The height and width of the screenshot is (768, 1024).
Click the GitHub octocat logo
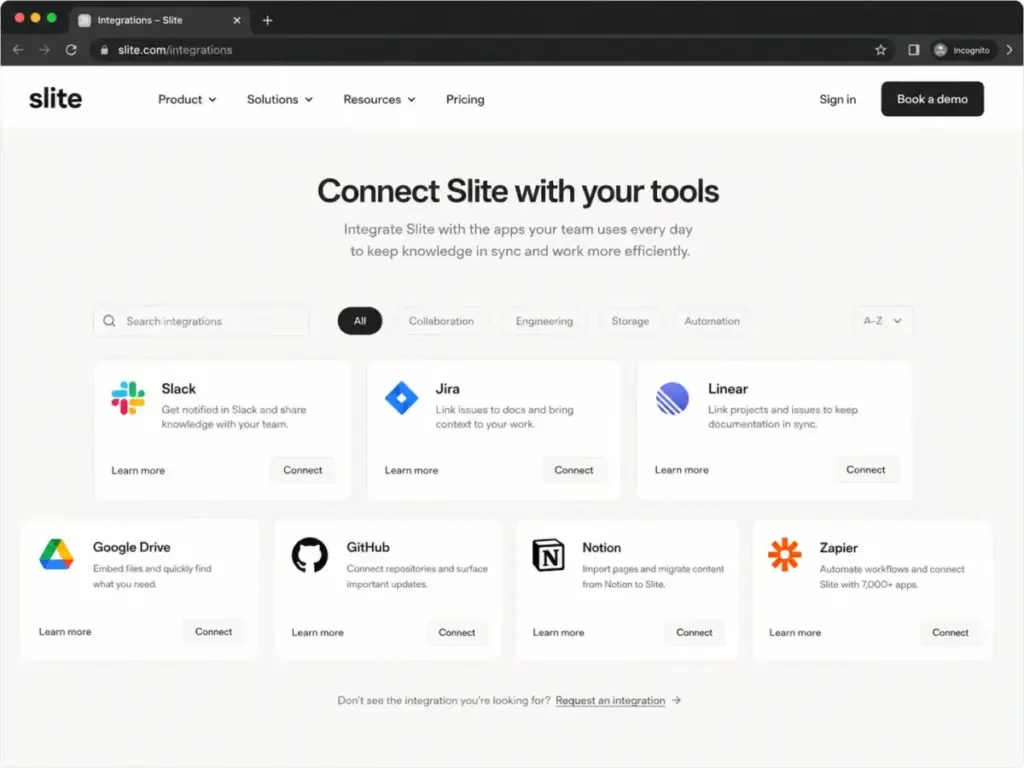point(310,555)
